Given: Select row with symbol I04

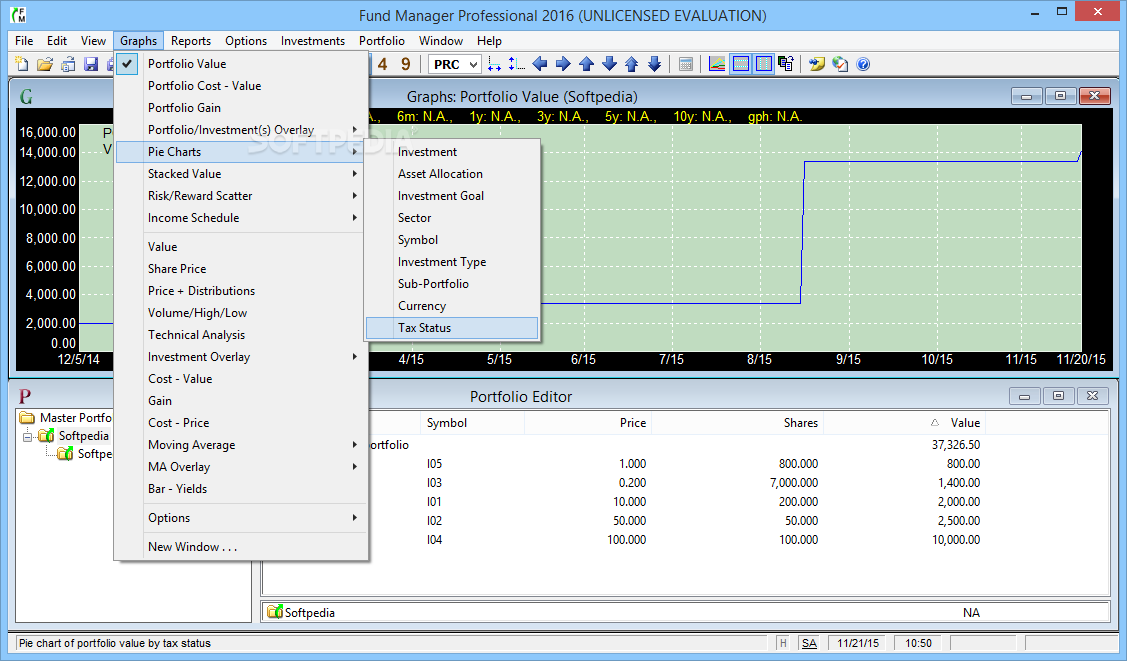Looking at the screenshot, I should (686, 540).
